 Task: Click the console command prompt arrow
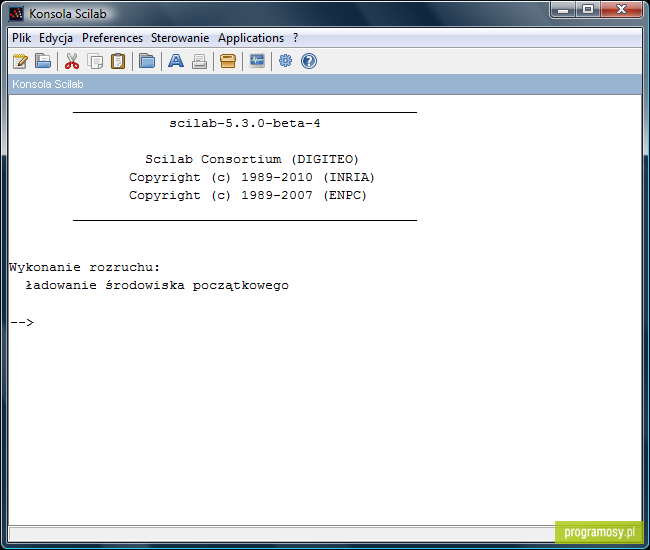click(22, 322)
